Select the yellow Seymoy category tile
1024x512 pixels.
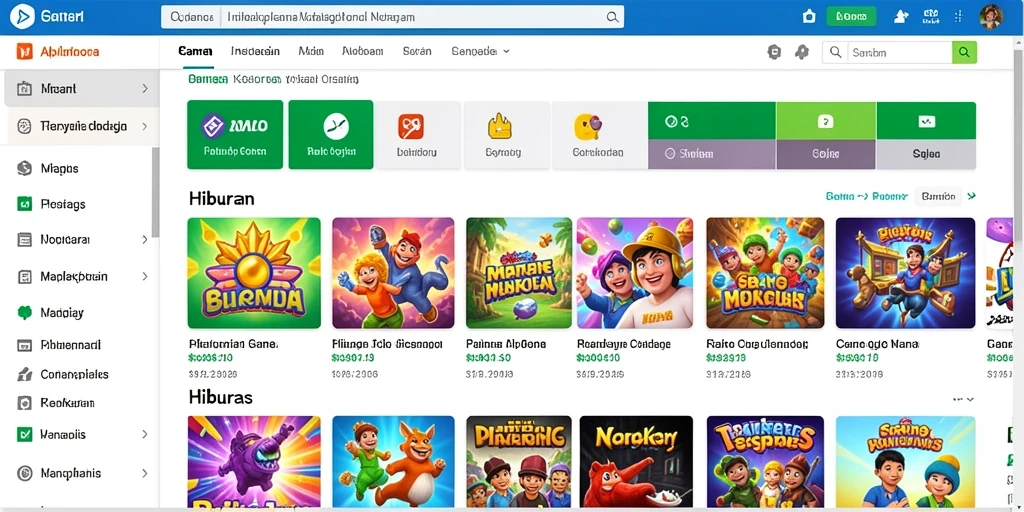point(504,135)
